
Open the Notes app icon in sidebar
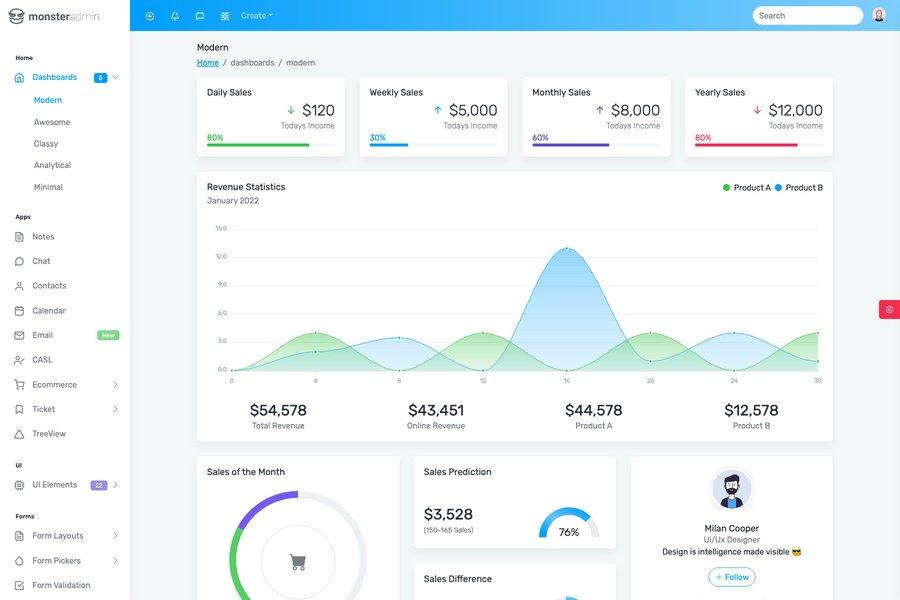click(17, 234)
